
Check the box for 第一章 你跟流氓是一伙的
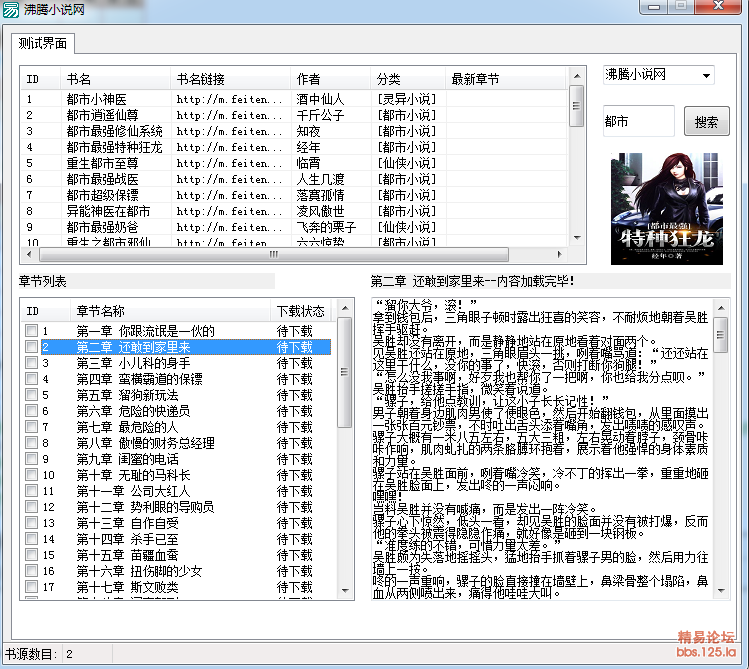32,330
